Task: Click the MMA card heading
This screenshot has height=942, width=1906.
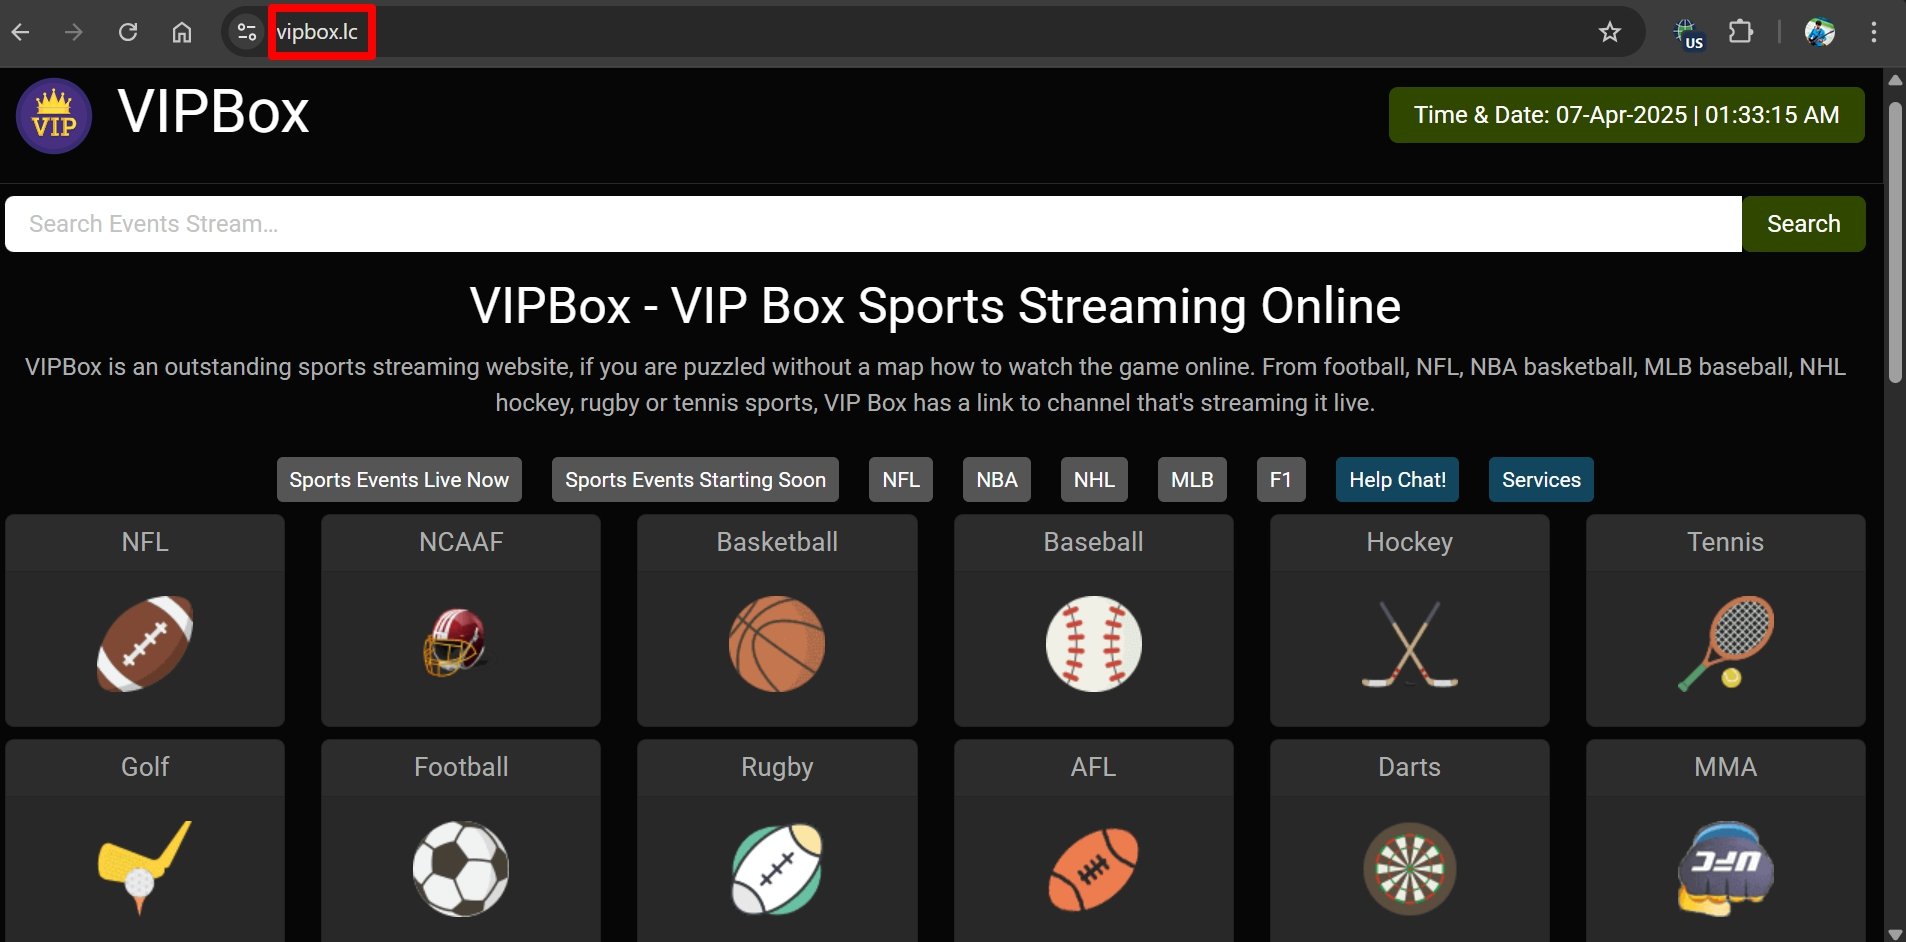Action: 1726,767
